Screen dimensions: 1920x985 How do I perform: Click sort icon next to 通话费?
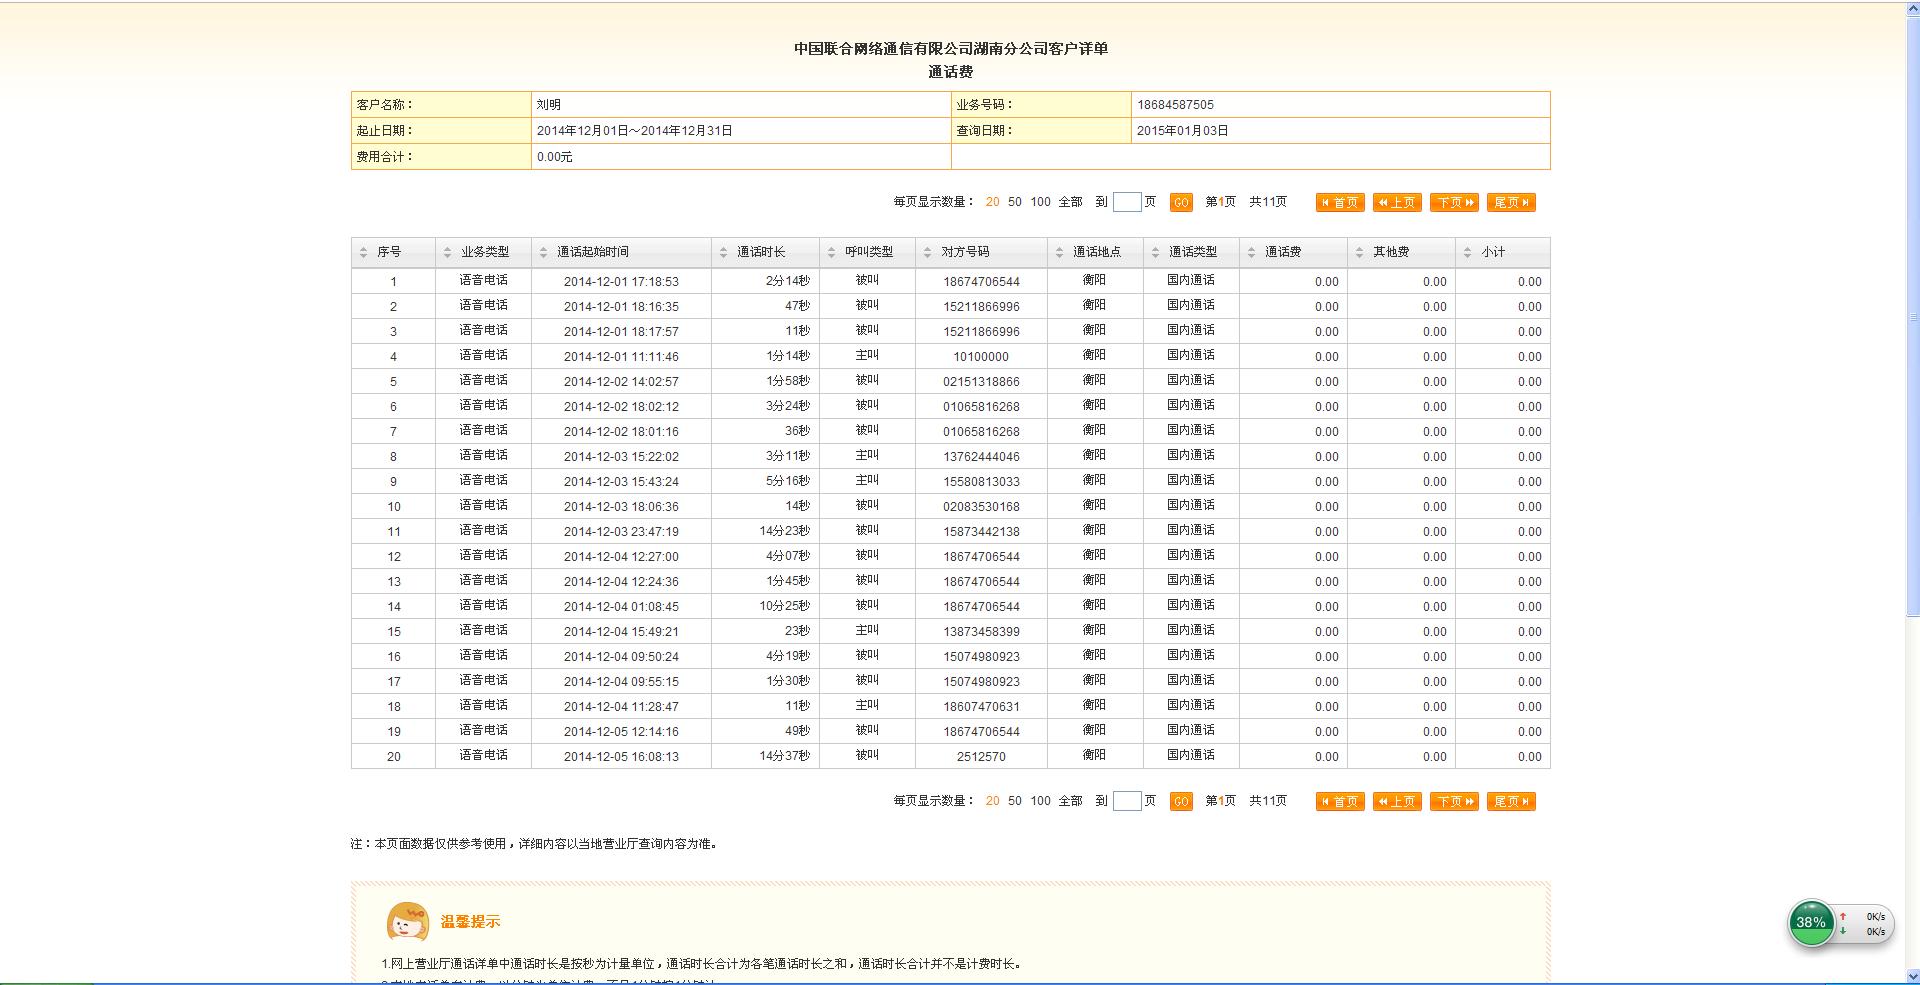[1251, 253]
